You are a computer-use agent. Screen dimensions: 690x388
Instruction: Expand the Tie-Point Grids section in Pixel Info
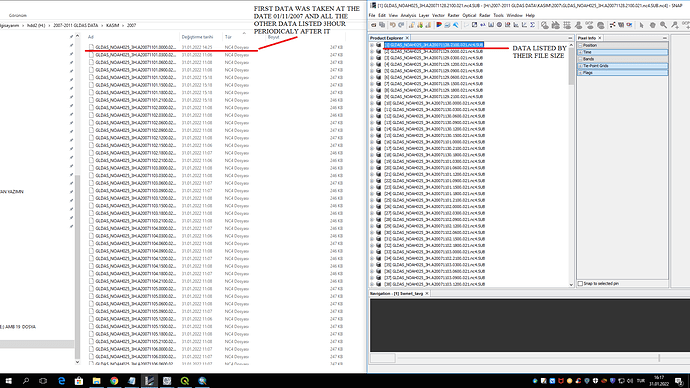(580, 66)
